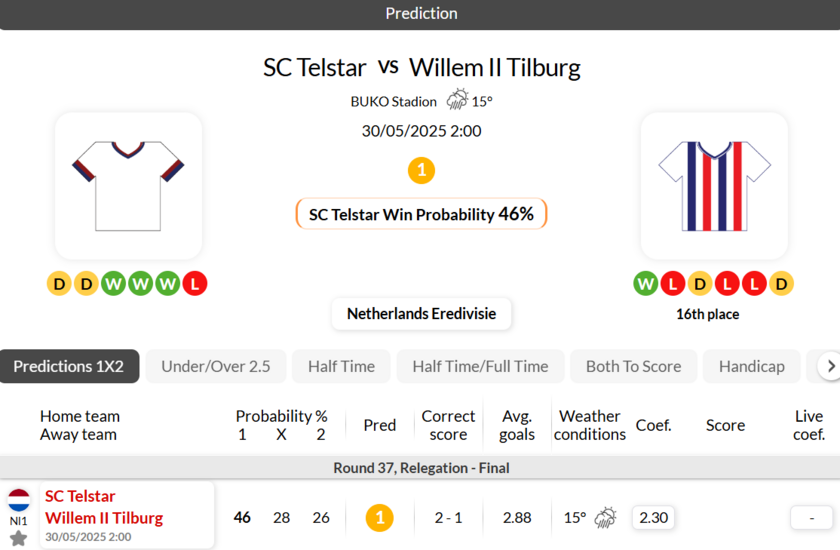Click the favorite star icon
The width and height of the screenshot is (840, 550).
coord(18,538)
